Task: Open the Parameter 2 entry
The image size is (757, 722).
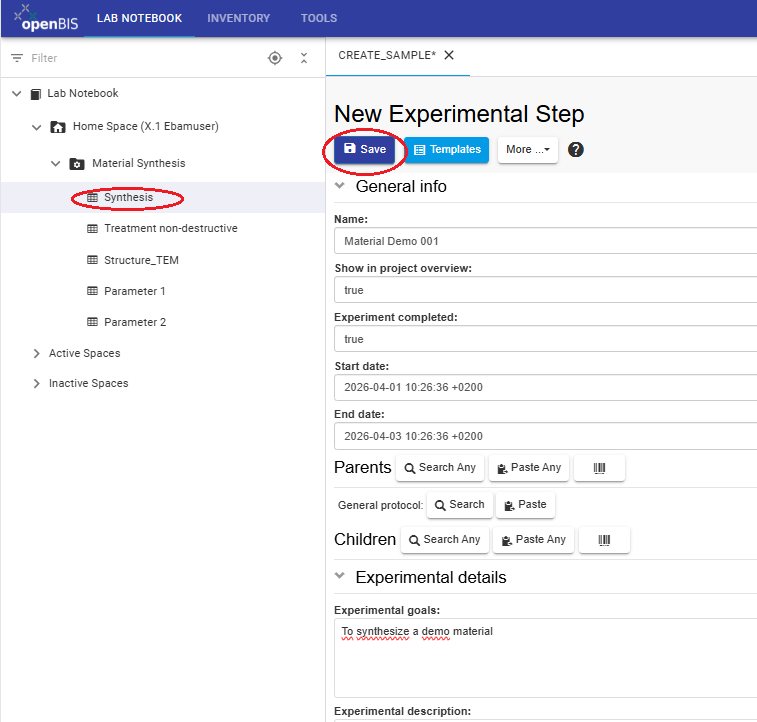Action: coord(135,322)
